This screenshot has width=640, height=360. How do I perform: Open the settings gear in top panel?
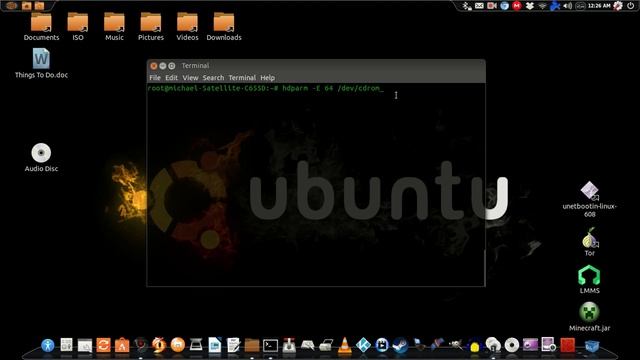tap(618, 6)
